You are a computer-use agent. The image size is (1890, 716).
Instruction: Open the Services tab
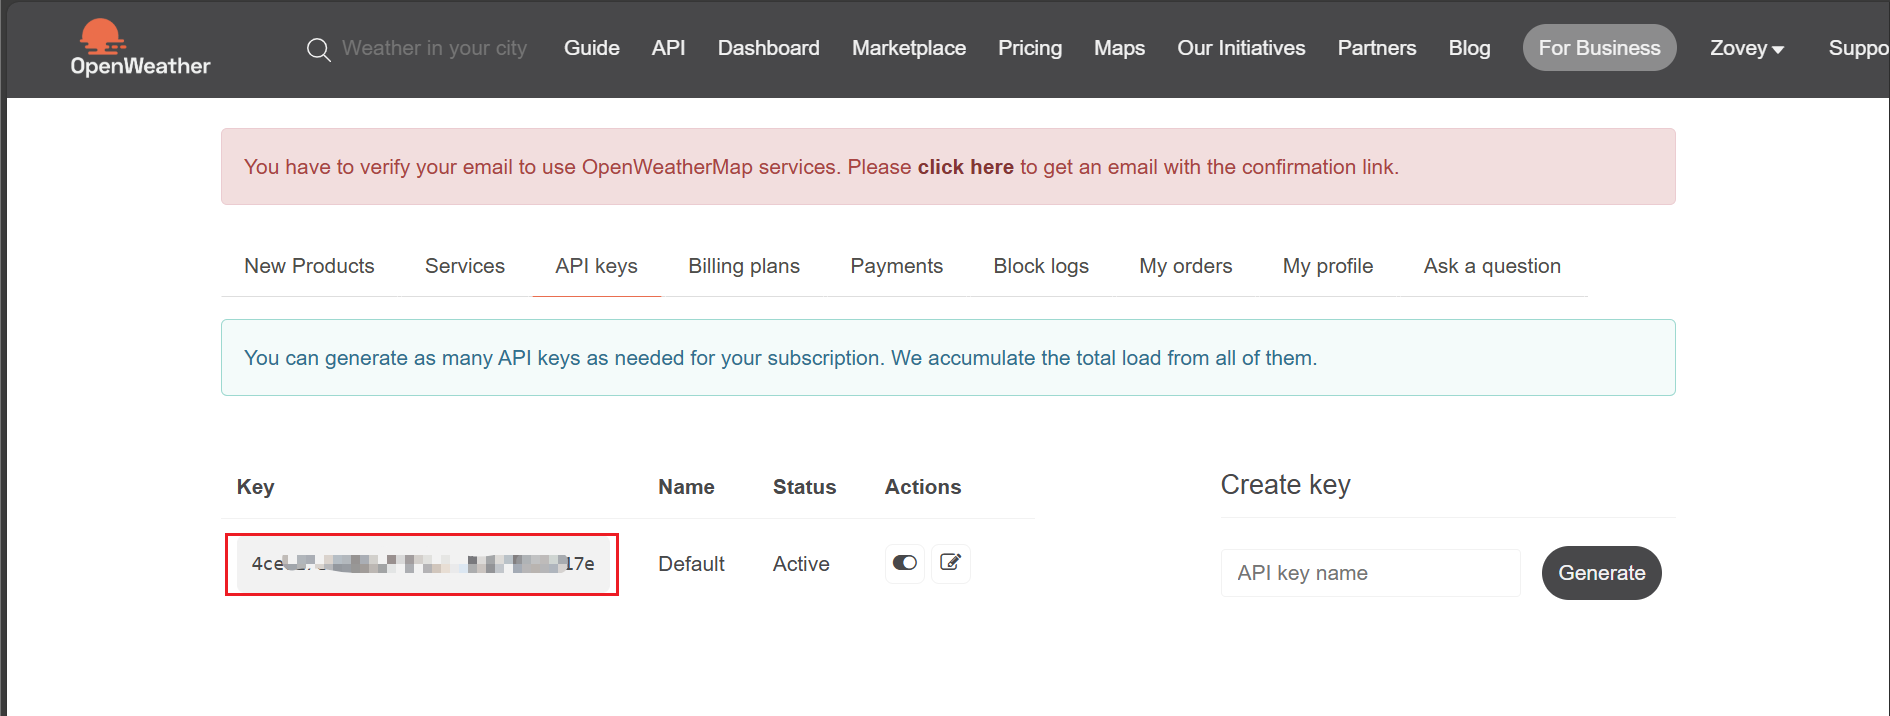coord(464,266)
